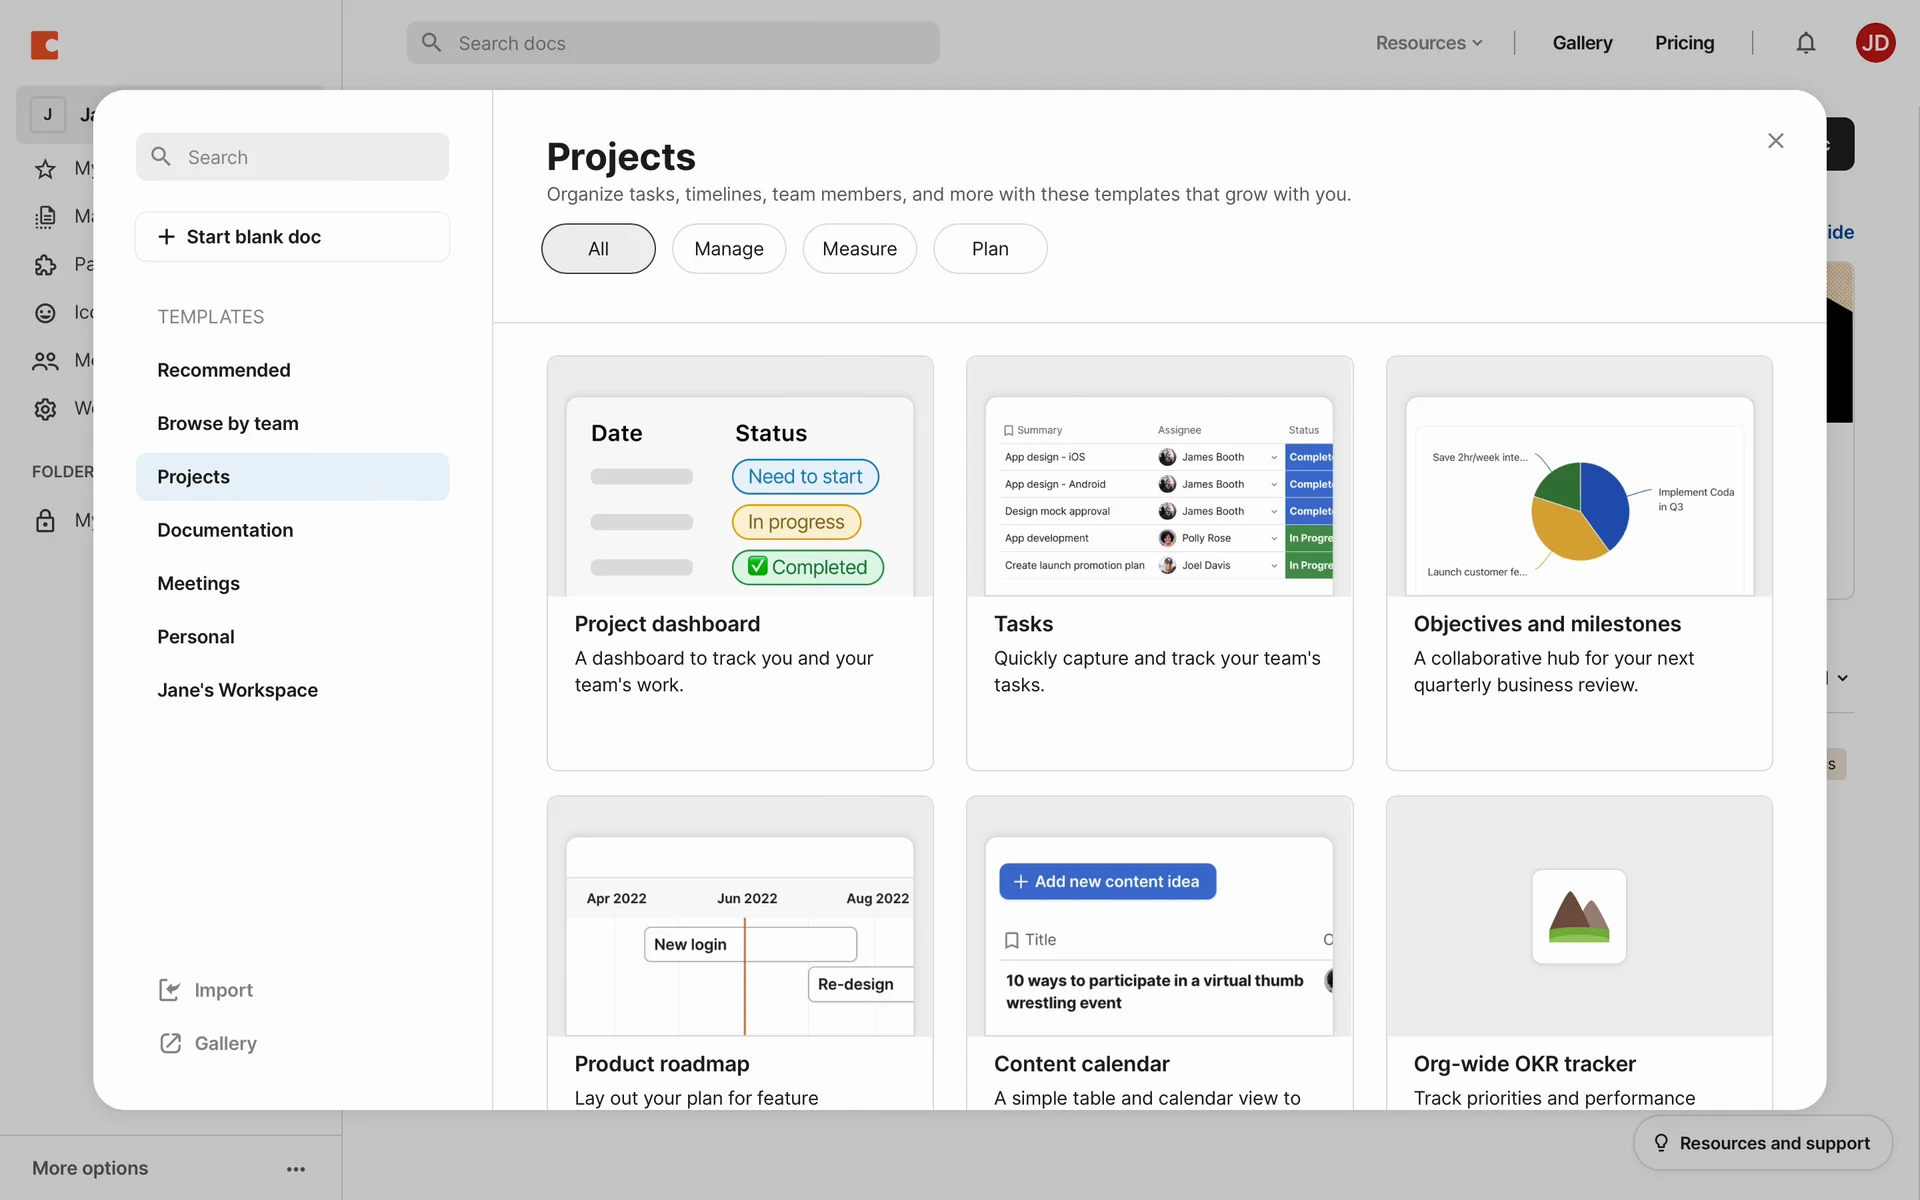Open the notifications bell

[1805, 43]
